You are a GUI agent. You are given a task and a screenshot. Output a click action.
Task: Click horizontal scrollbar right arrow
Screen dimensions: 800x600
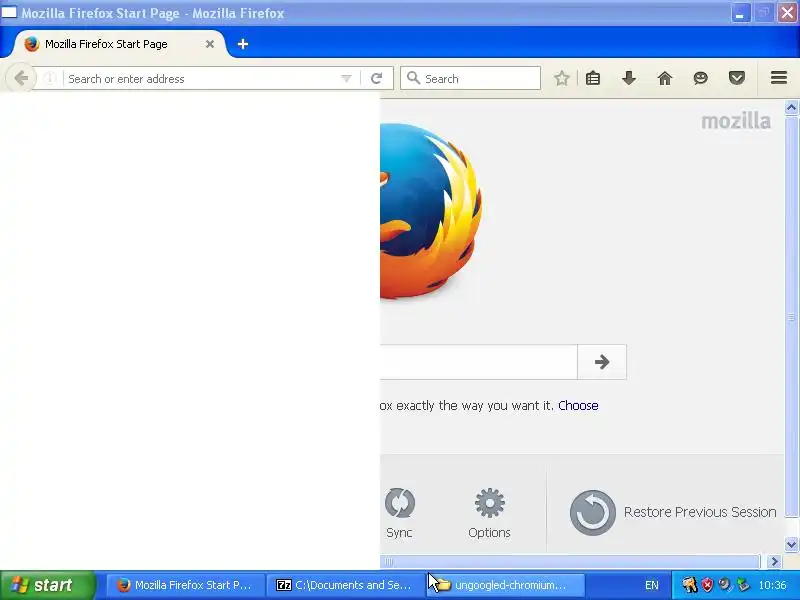click(774, 561)
